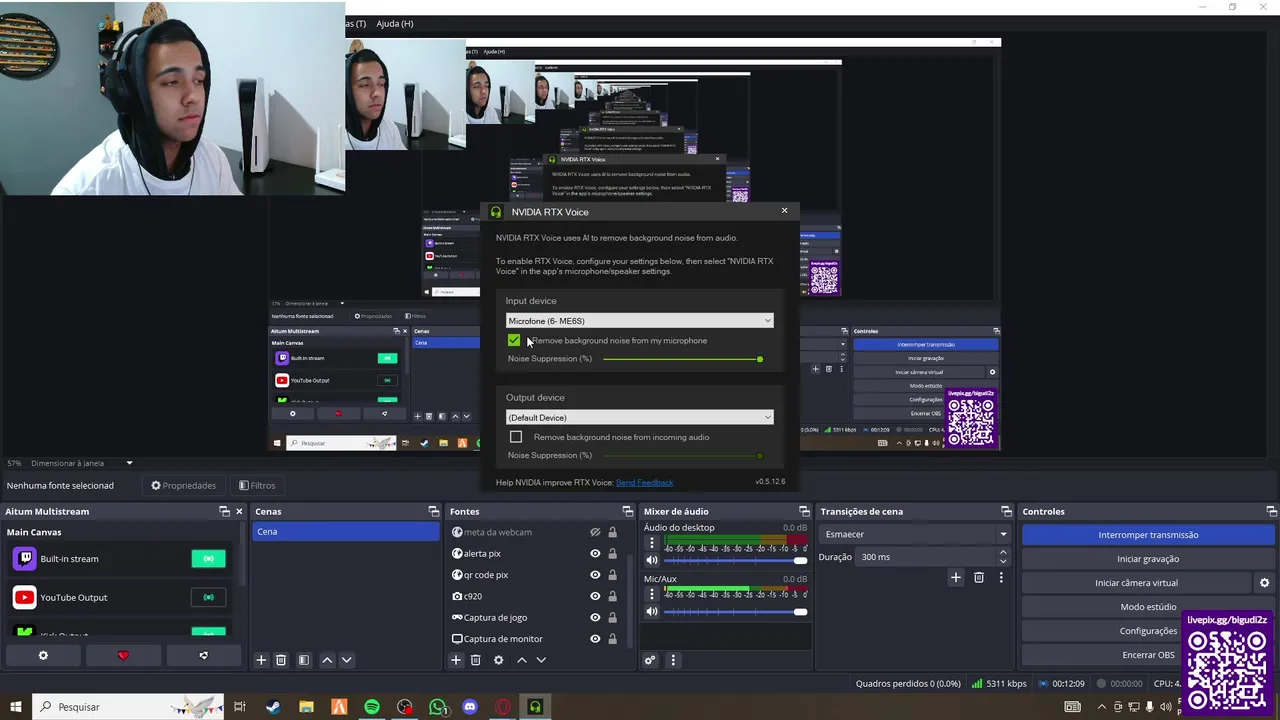Open Output device Default Device dropdown
The image size is (1280, 720).
coord(639,417)
